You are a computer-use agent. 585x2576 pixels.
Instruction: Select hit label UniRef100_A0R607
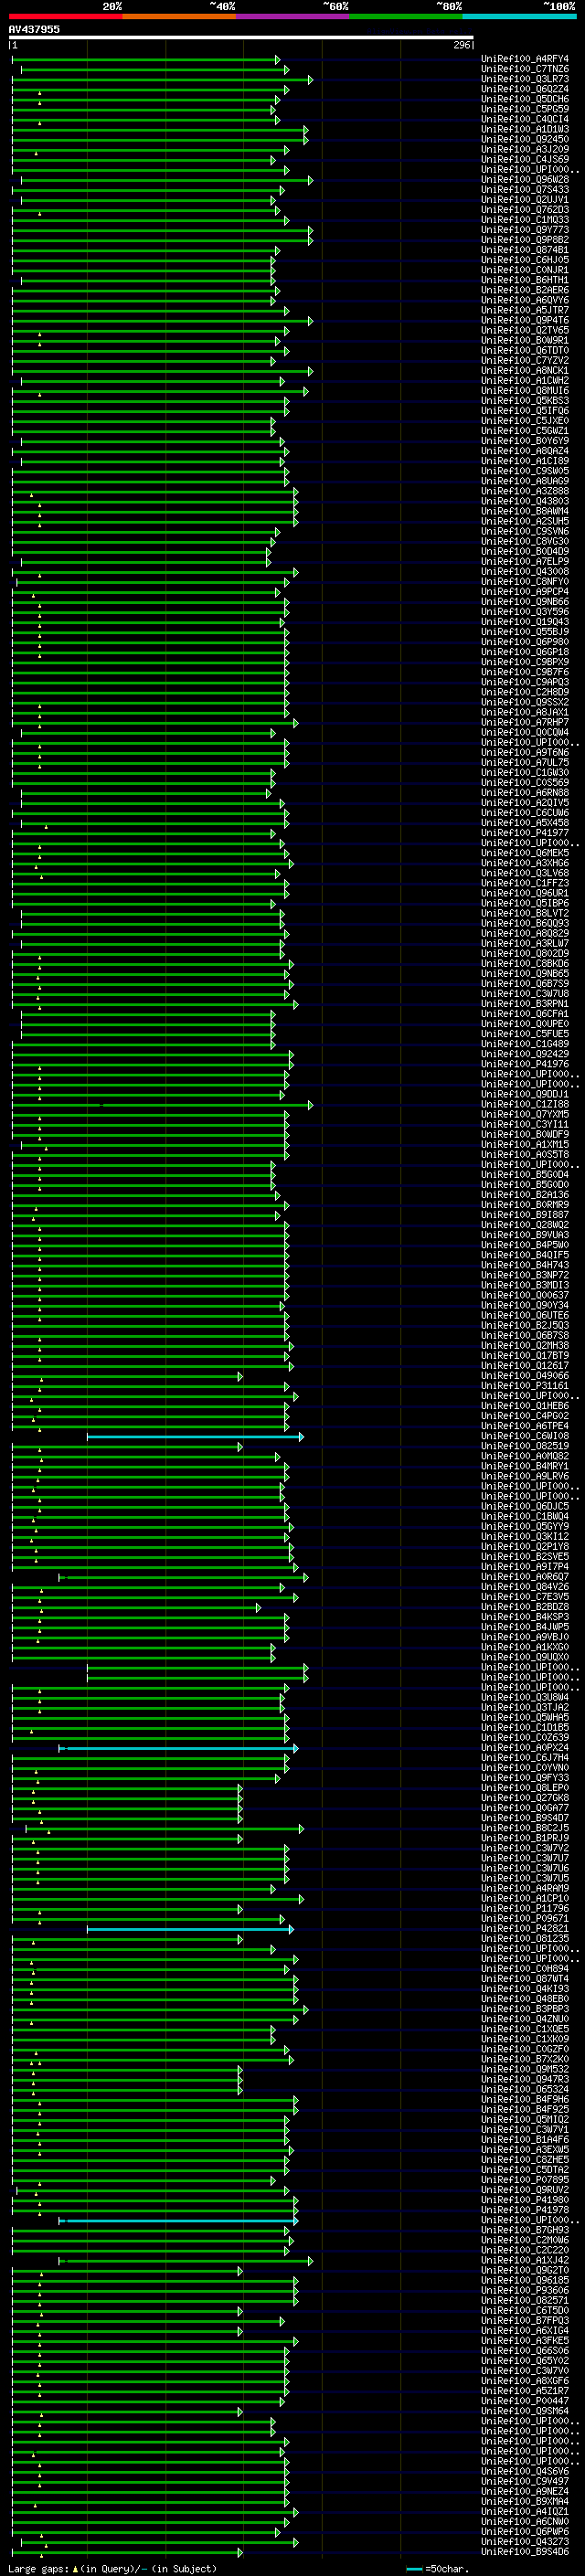pyautogui.click(x=525, y=1577)
